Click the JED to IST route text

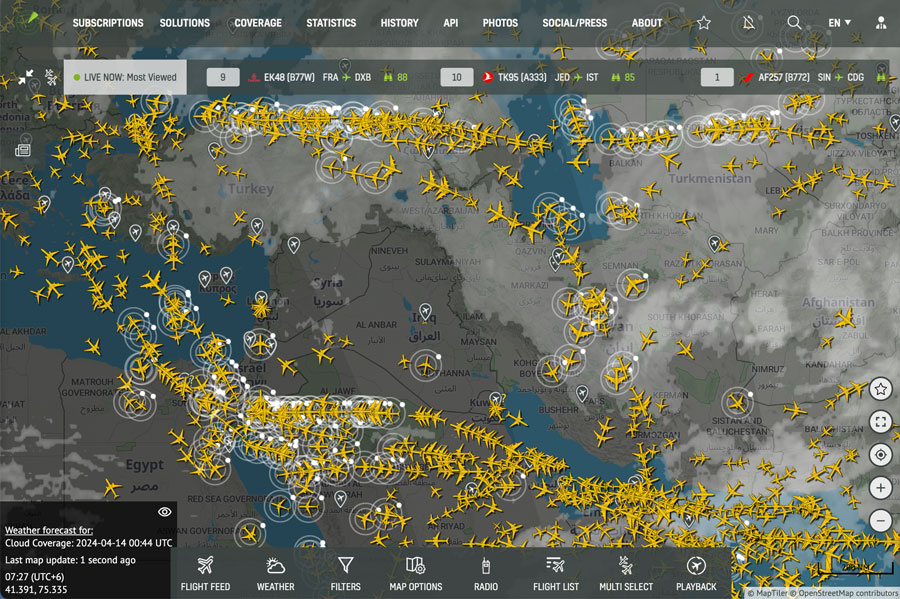(576, 77)
